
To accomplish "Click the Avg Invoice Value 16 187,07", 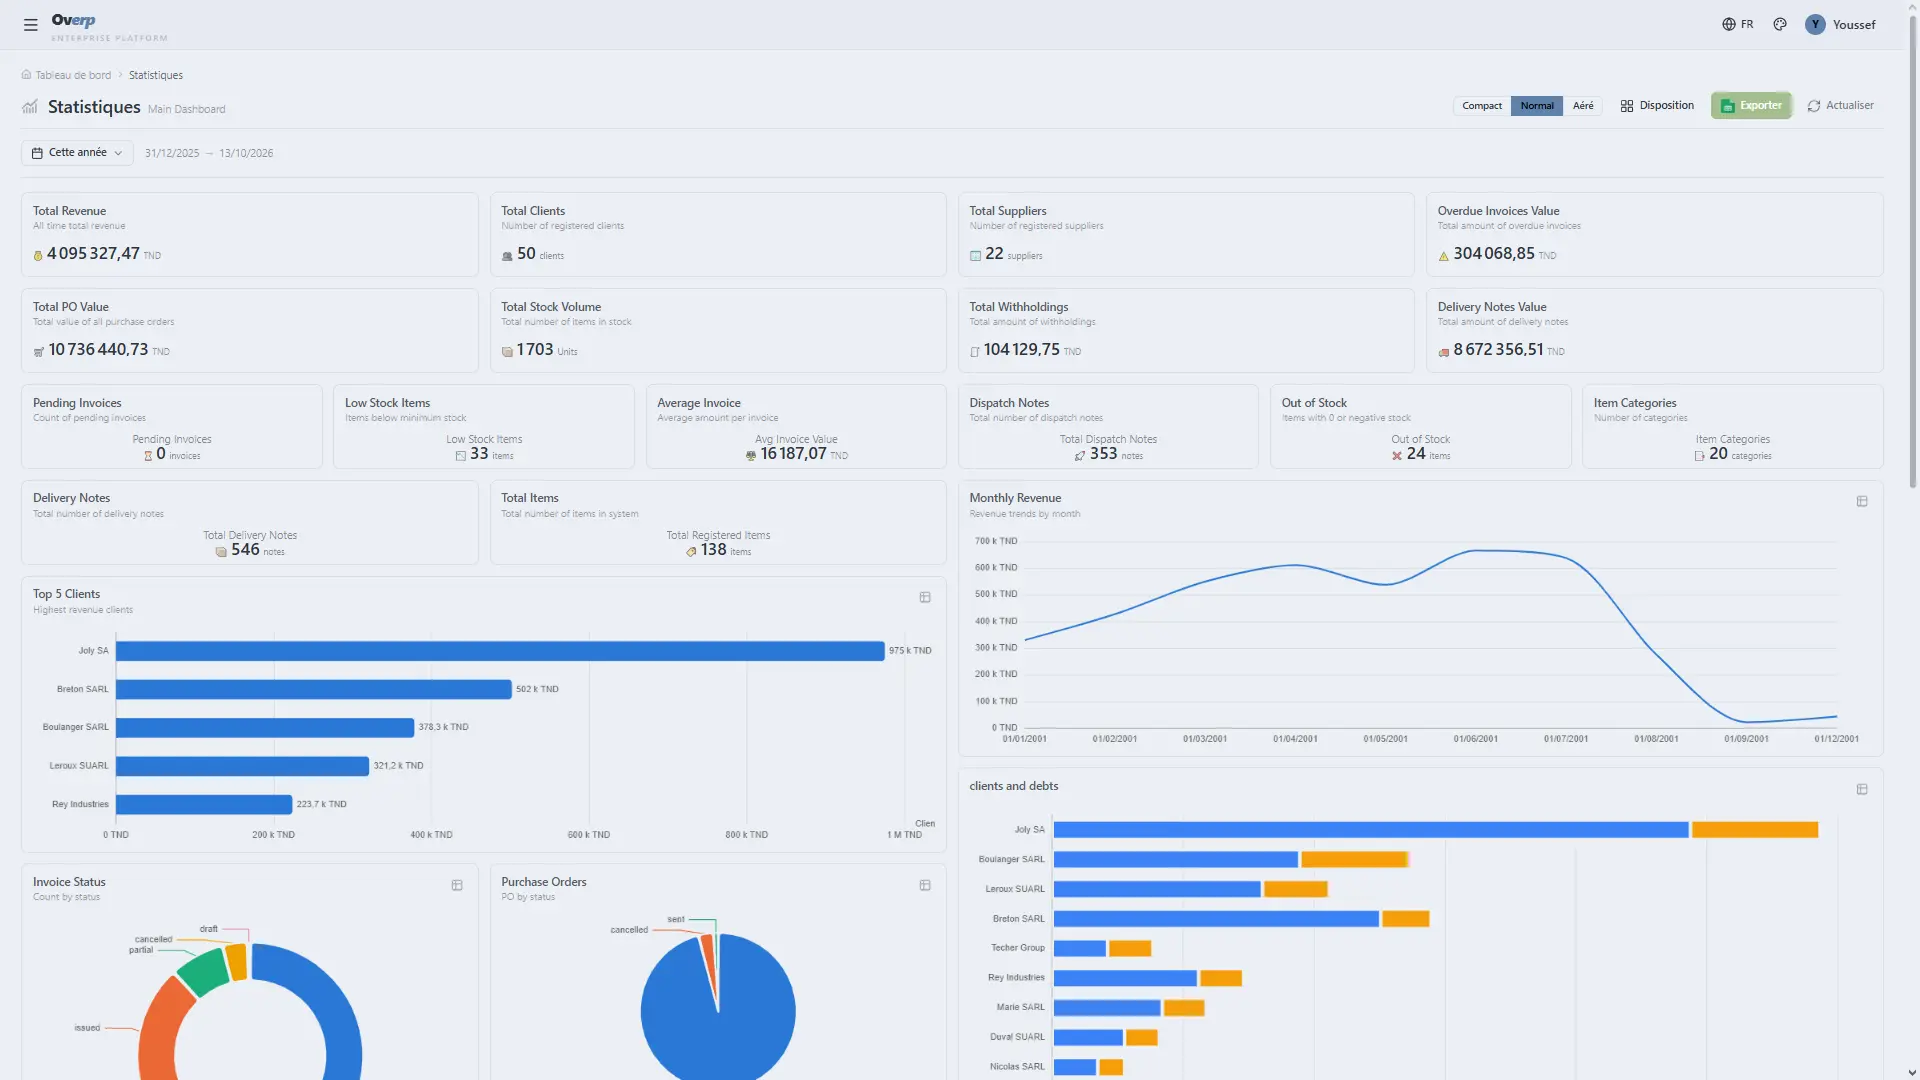I will click(793, 454).
